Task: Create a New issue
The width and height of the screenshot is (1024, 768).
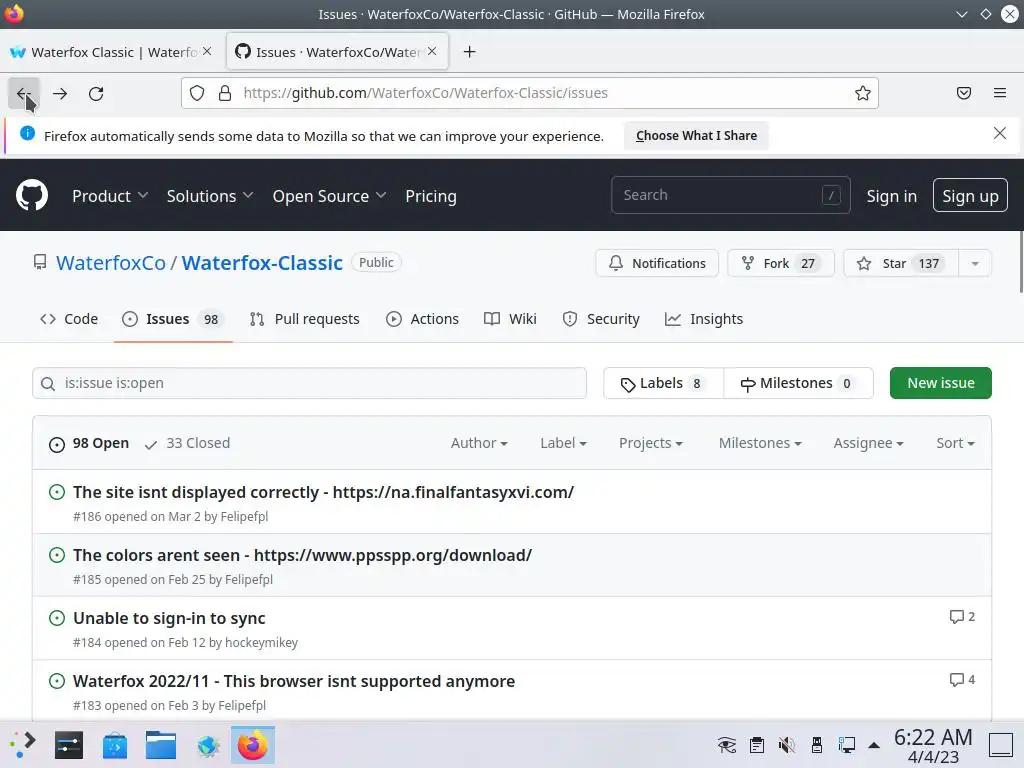Action: (940, 383)
